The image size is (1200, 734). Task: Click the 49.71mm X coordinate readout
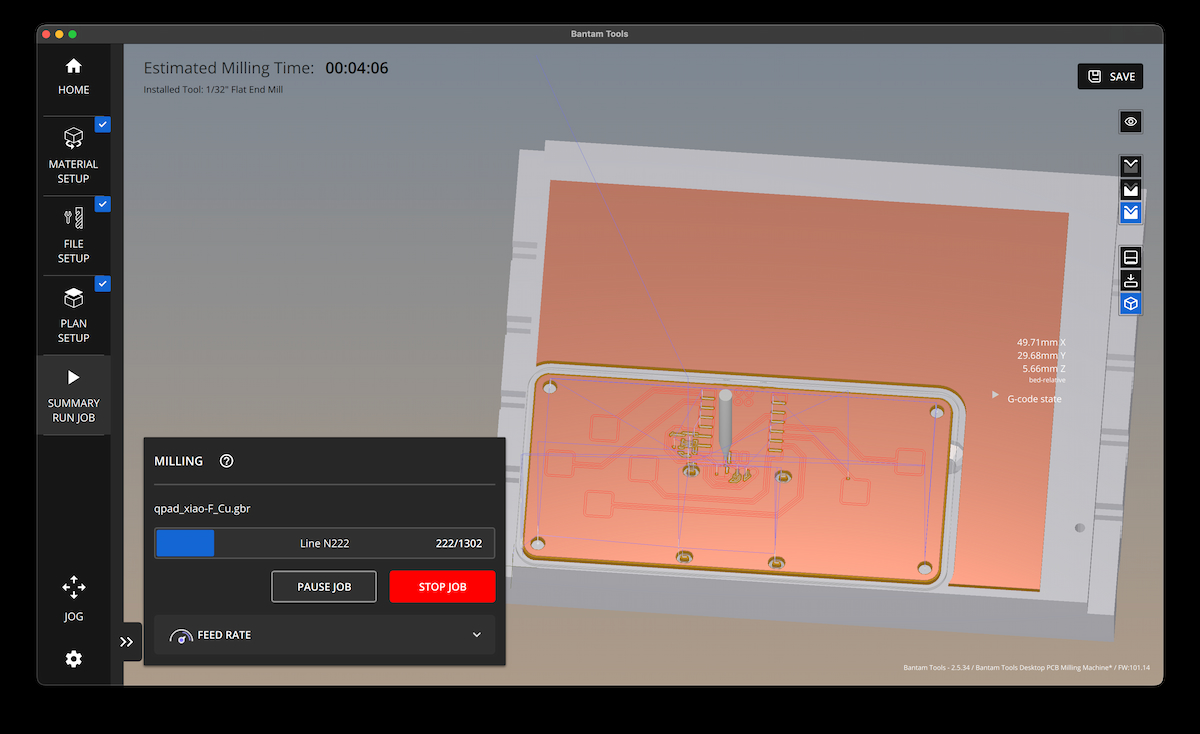[x=1041, y=342]
